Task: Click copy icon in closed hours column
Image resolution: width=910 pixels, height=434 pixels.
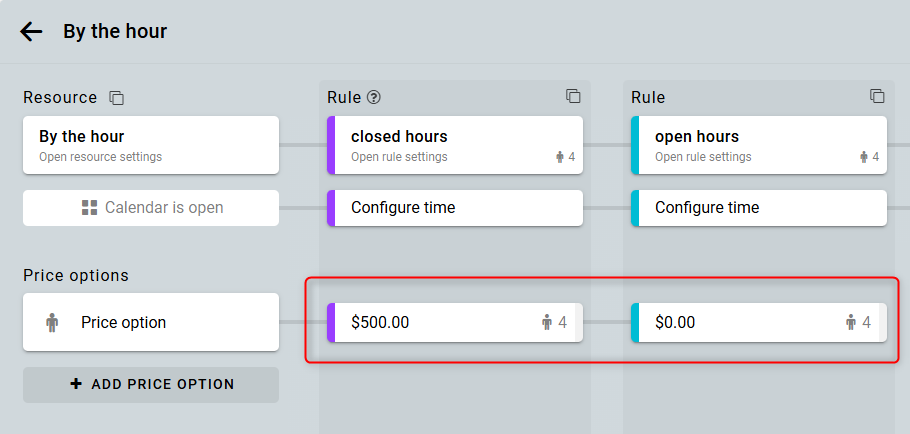Action: coord(573,97)
